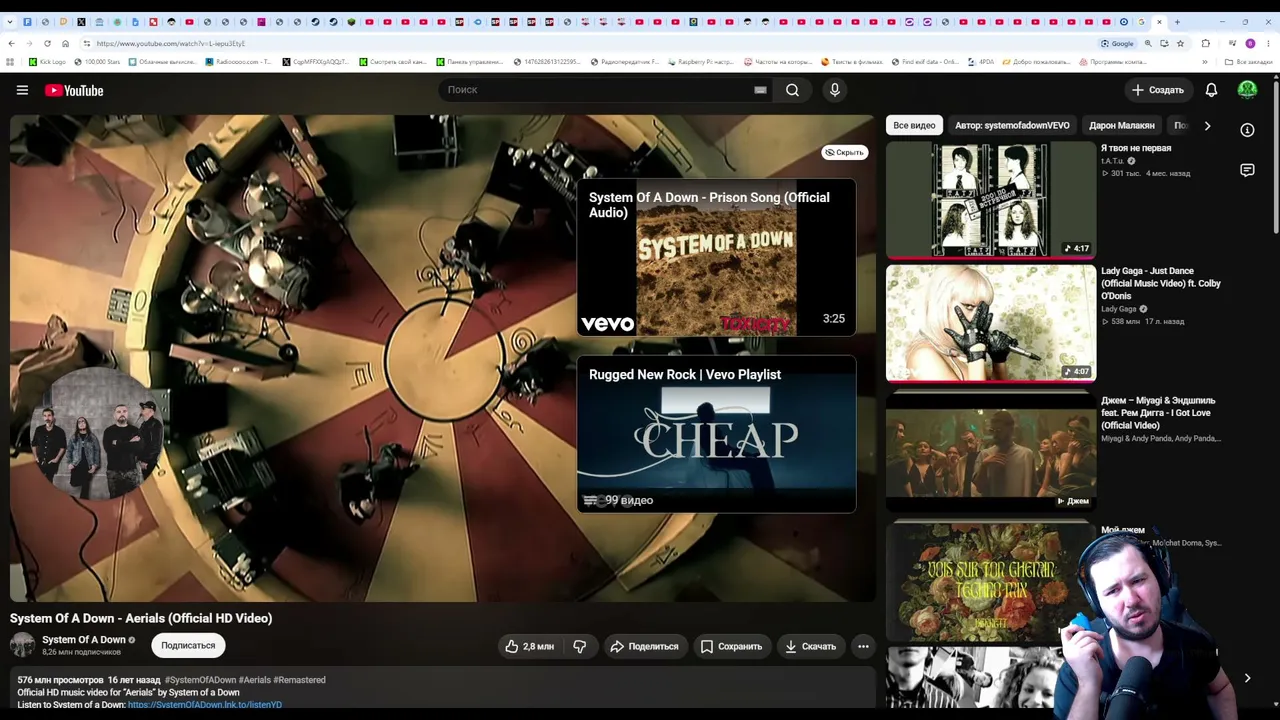This screenshot has width=1280, height=720.
Task: Open the YouTube guide hamburger menu
Action: (x=22, y=90)
